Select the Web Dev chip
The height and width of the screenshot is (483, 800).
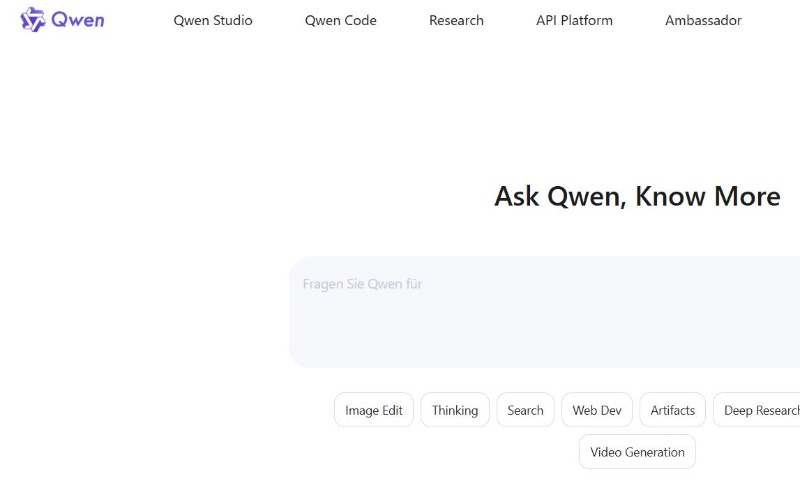[596, 410]
